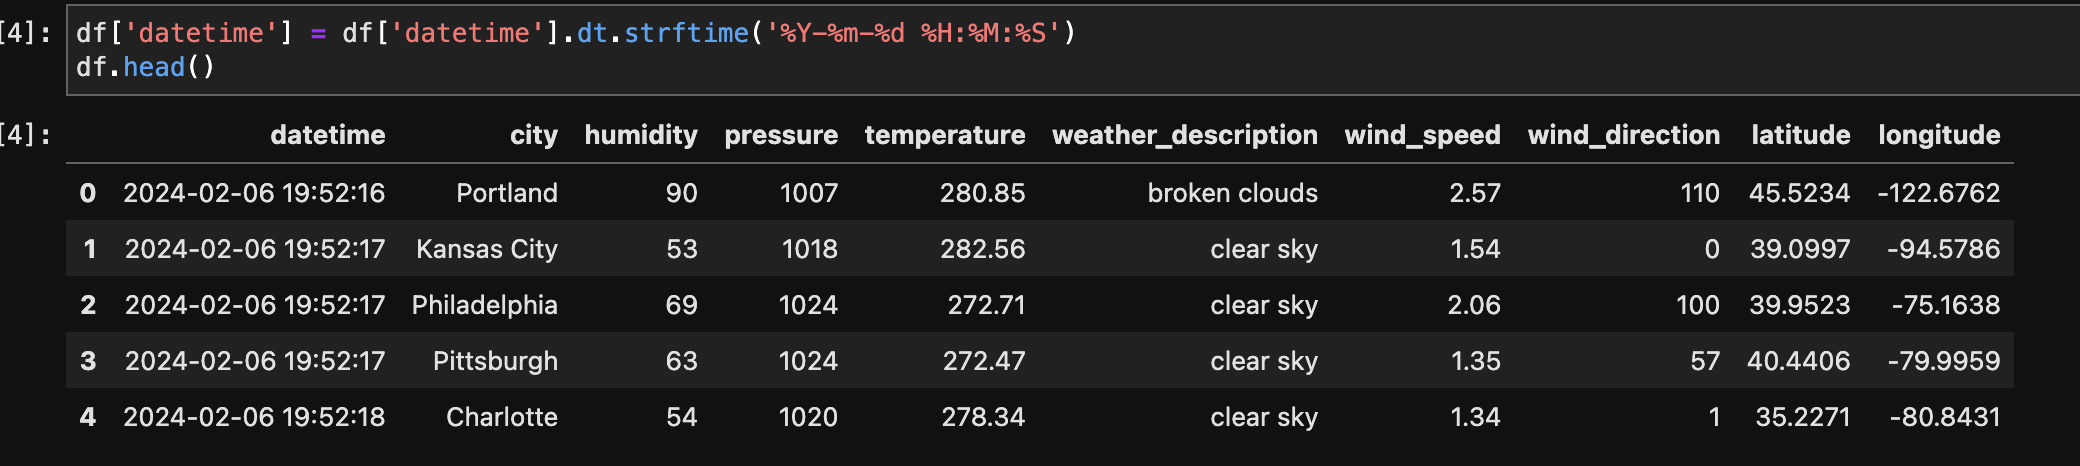
Task: Select the wind_speed column header
Action: coord(1422,135)
